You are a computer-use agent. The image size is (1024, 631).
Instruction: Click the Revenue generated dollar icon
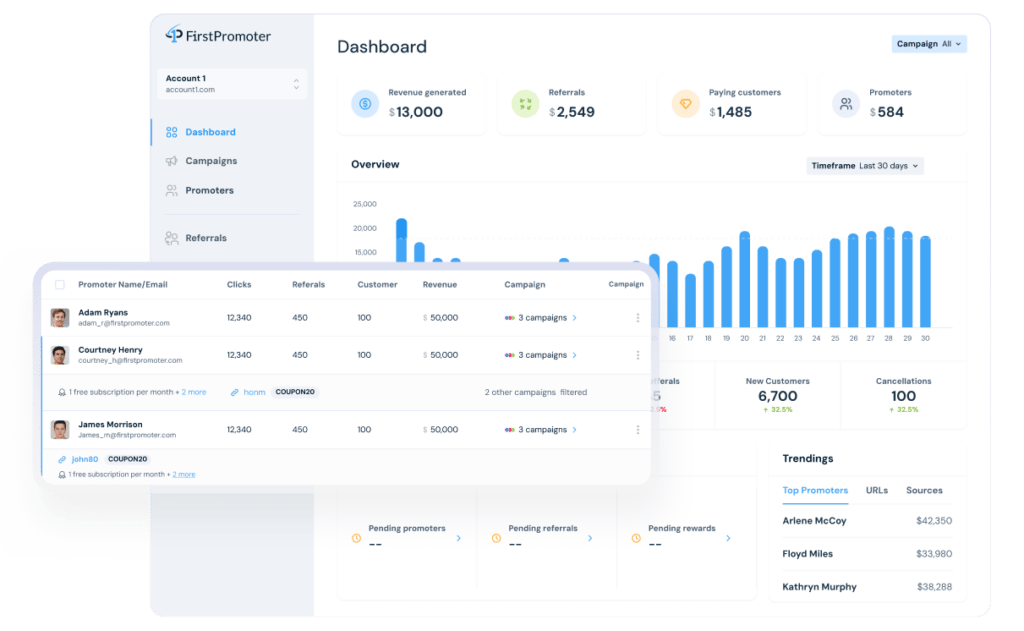[365, 104]
